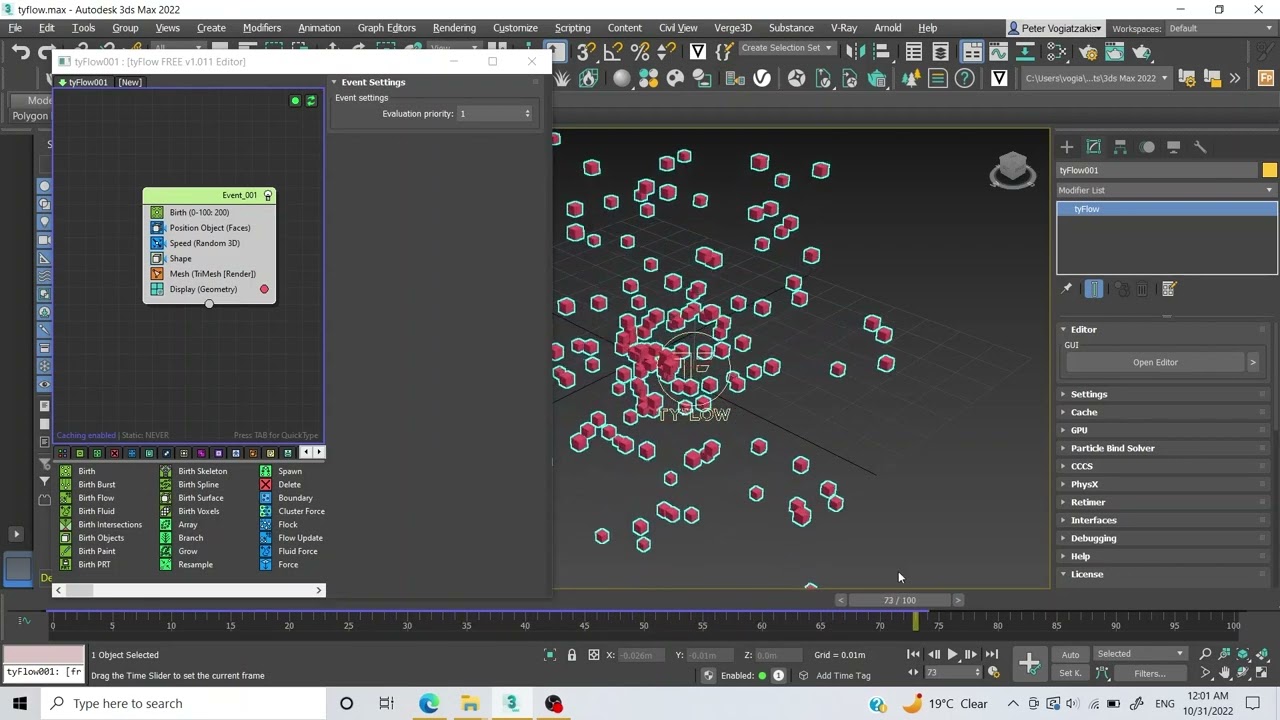Viewport: 1280px width, 720px height.
Task: Open the Create Selection Set dropdown
Action: coord(787,48)
